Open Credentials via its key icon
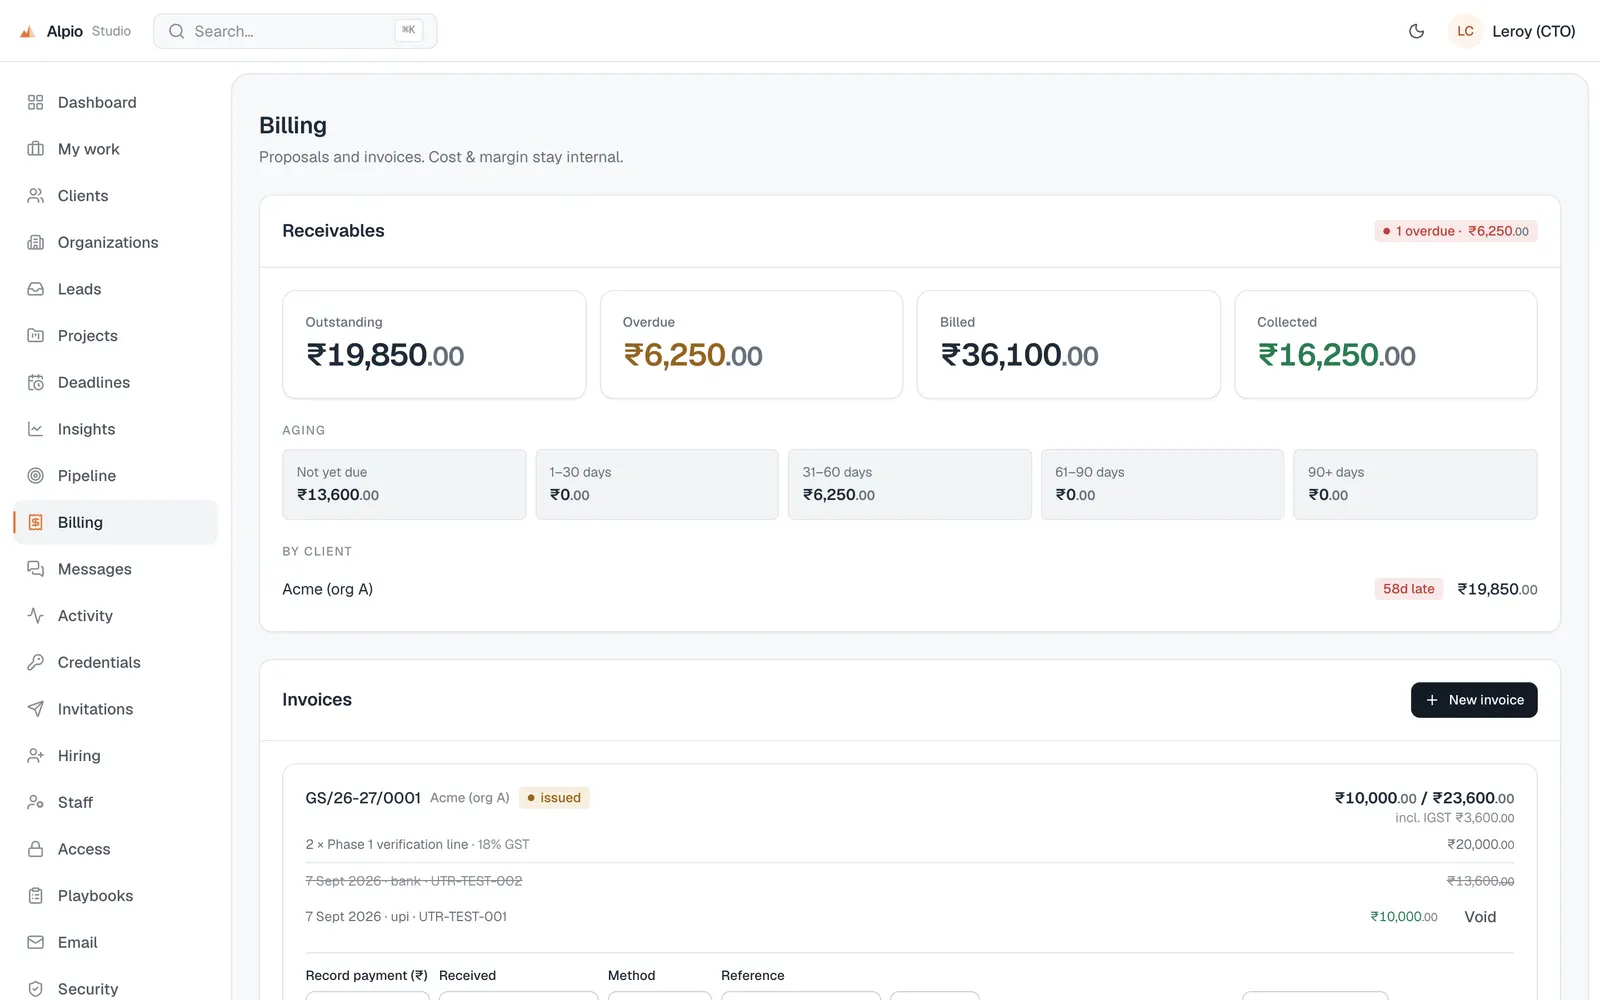Screen dimensions: 1600x1000 point(36,662)
